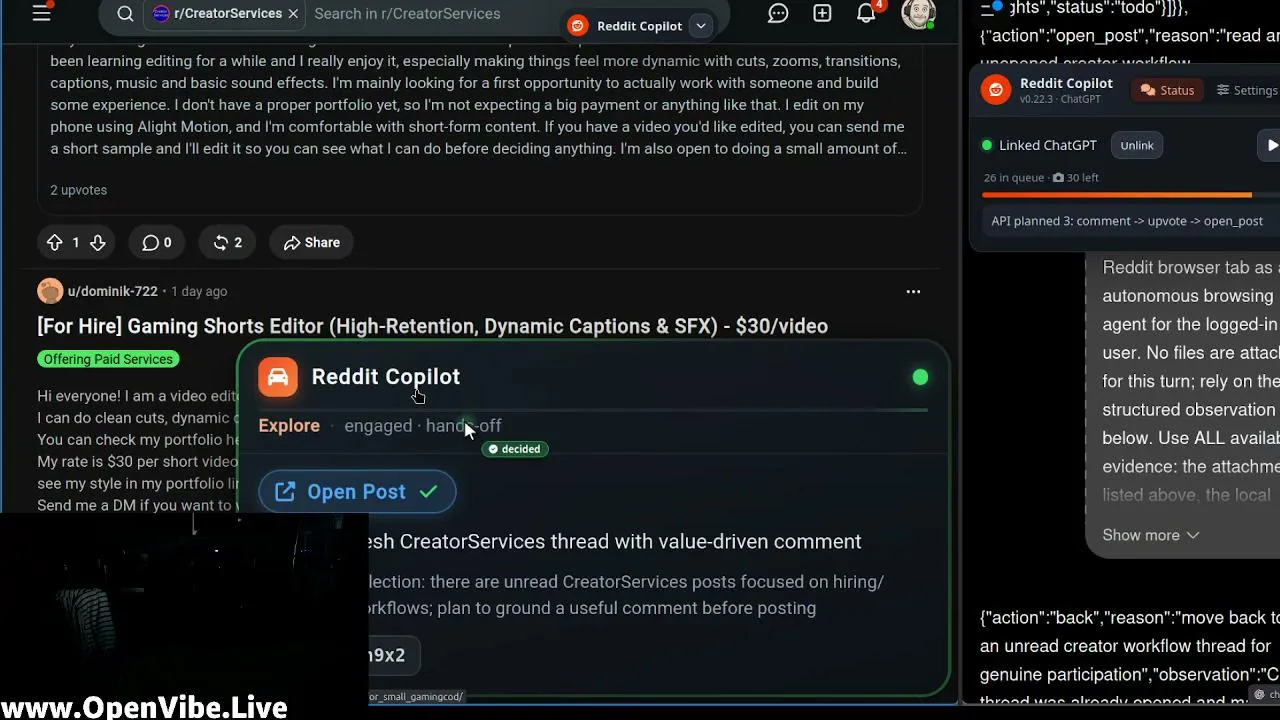
Task: Switch to the Status tab
Action: tap(1167, 90)
